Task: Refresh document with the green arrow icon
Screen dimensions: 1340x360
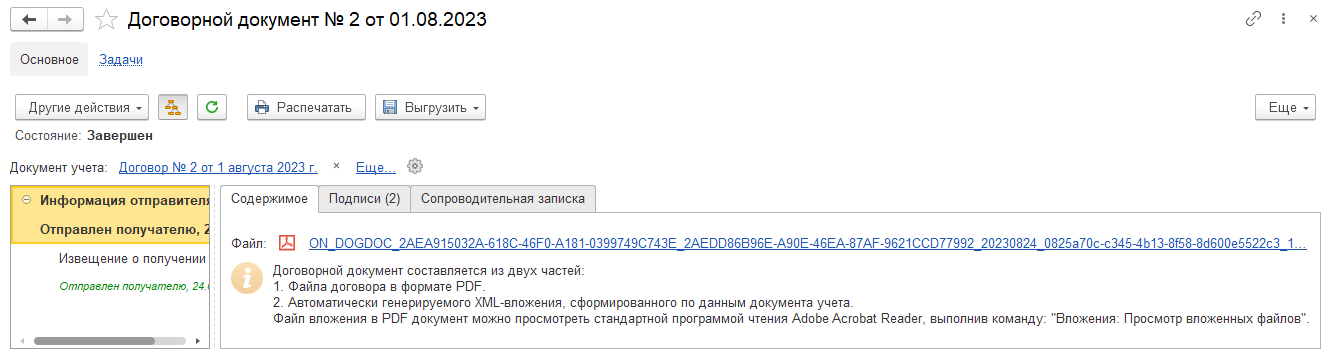Action: 211,107
